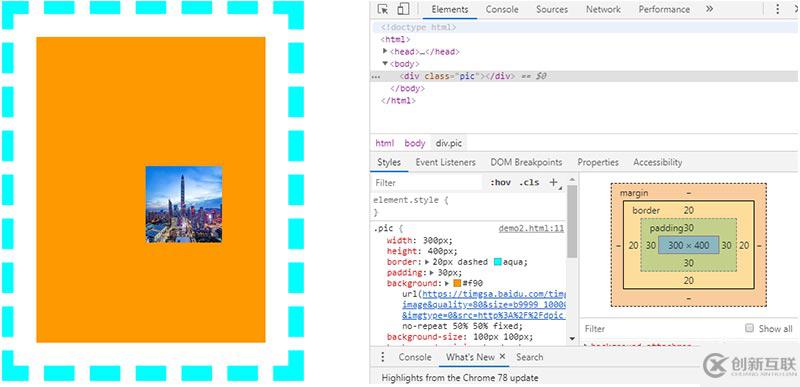Select the div class pic node
This screenshot has height=387, width=800.
pyautogui.click(x=458, y=76)
